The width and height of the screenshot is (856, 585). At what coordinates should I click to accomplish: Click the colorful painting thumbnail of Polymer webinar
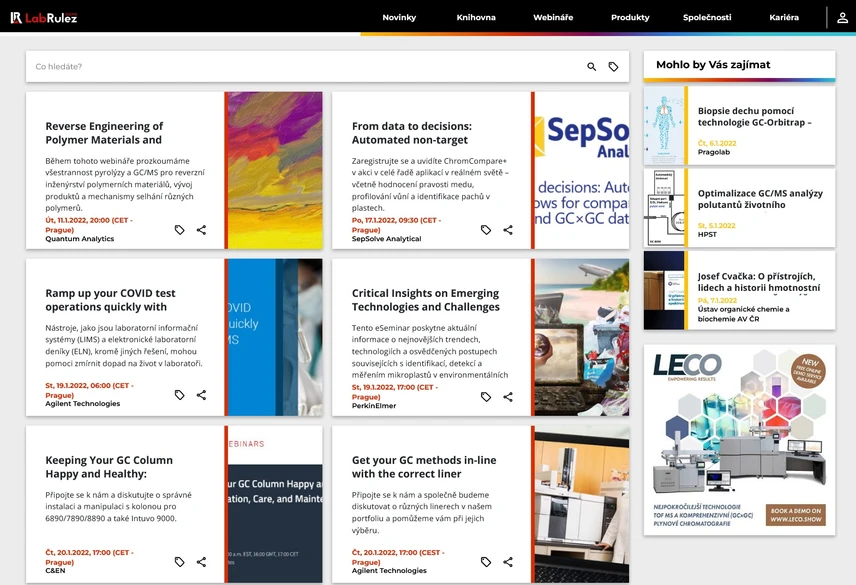[x=275, y=170]
